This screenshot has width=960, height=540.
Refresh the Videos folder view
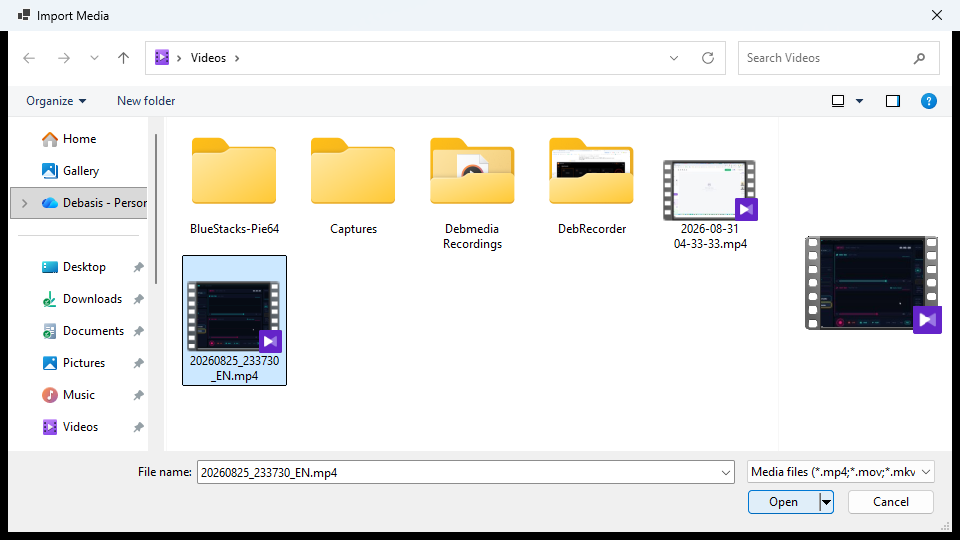(708, 58)
